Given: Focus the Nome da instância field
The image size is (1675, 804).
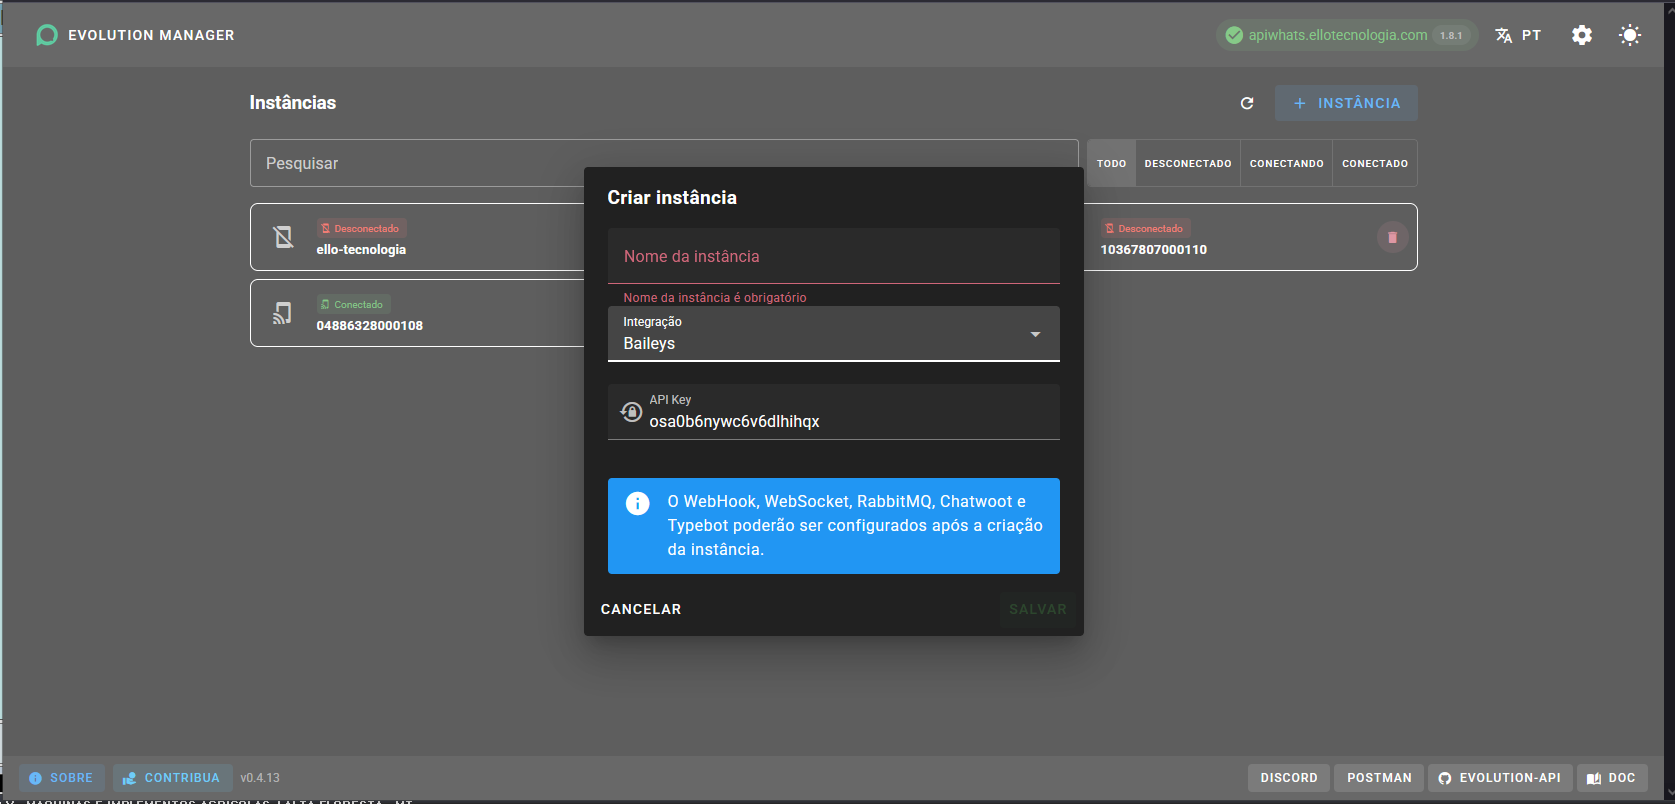Looking at the screenshot, I should [834, 256].
